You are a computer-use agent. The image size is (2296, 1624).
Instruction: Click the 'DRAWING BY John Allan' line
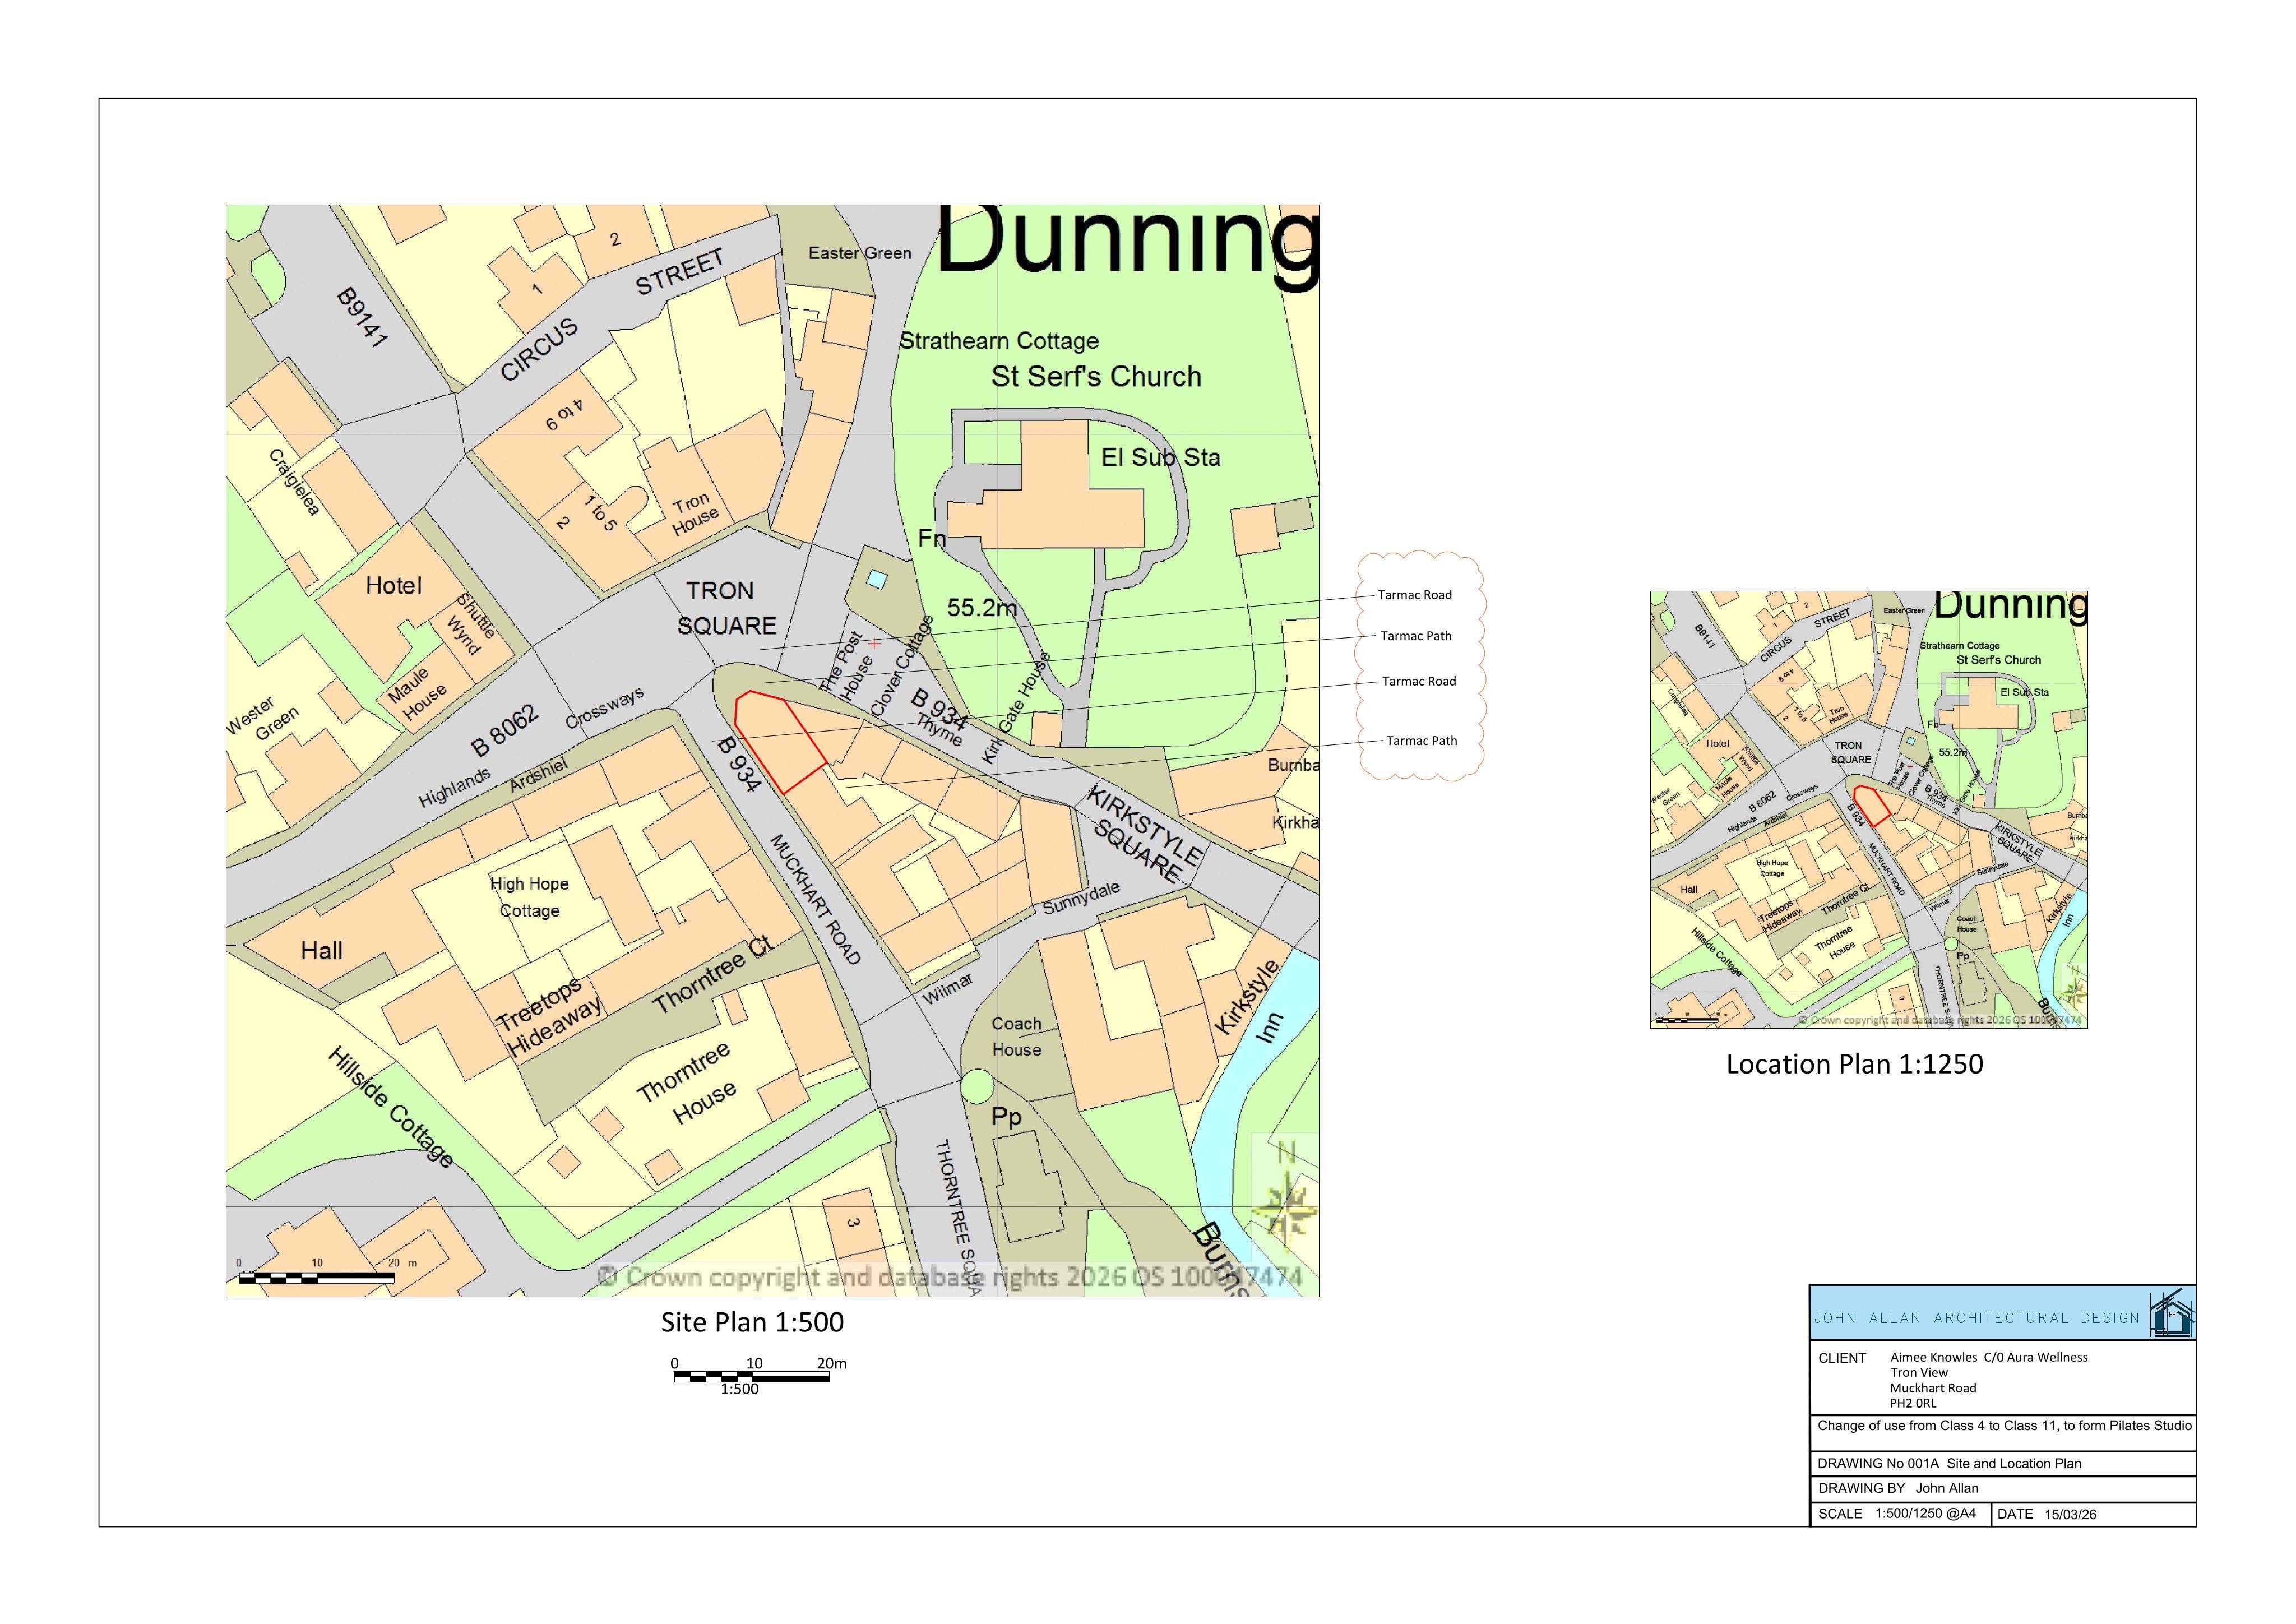pos(1898,1488)
